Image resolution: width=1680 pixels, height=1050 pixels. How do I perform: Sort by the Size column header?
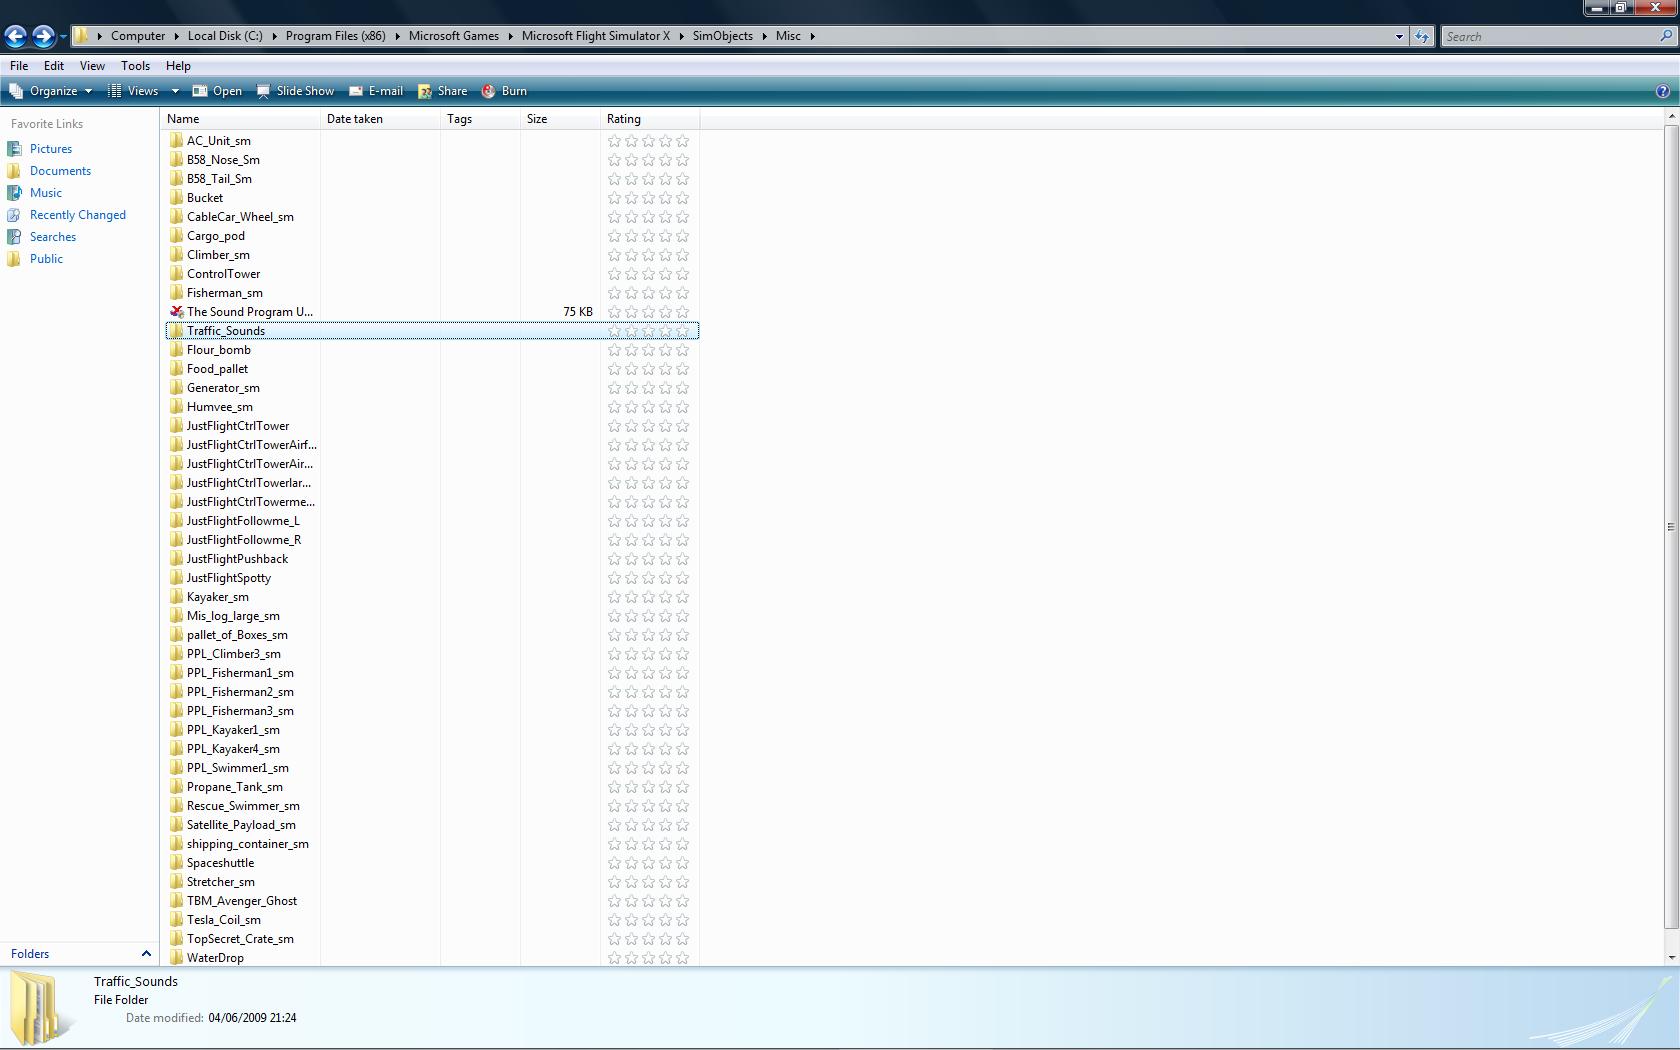coord(560,119)
